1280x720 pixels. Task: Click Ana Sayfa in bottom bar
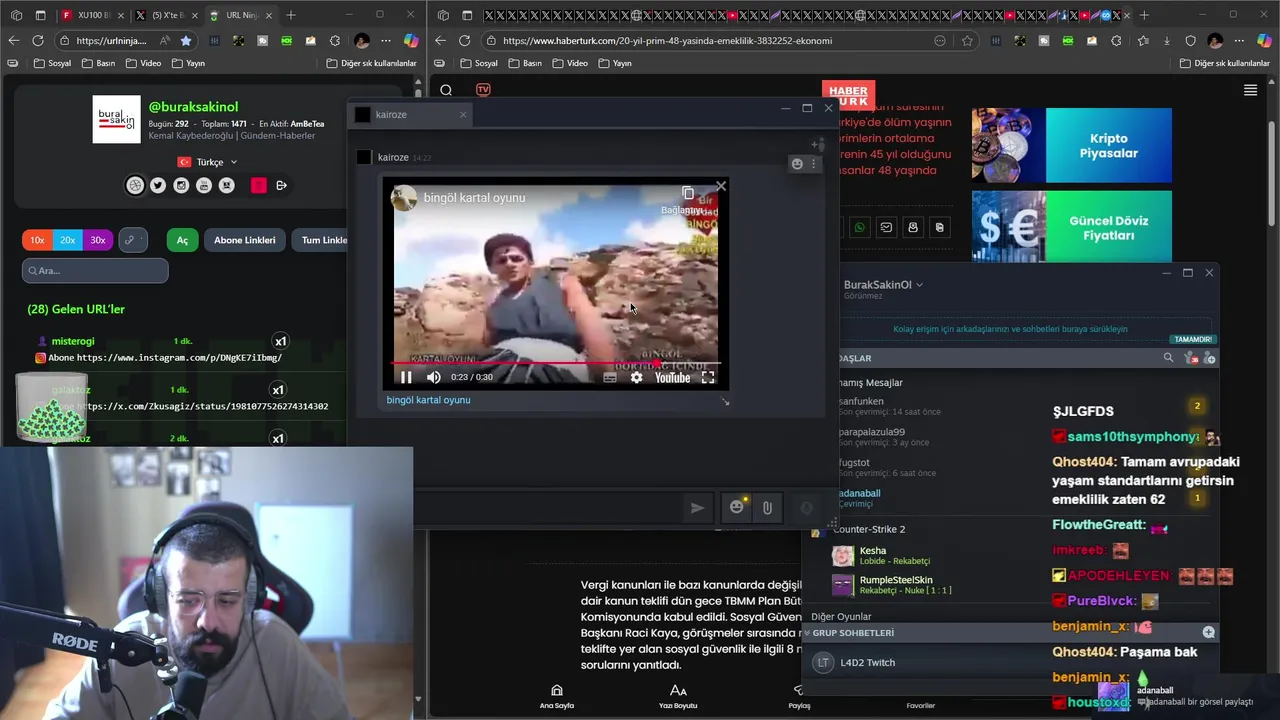556,697
